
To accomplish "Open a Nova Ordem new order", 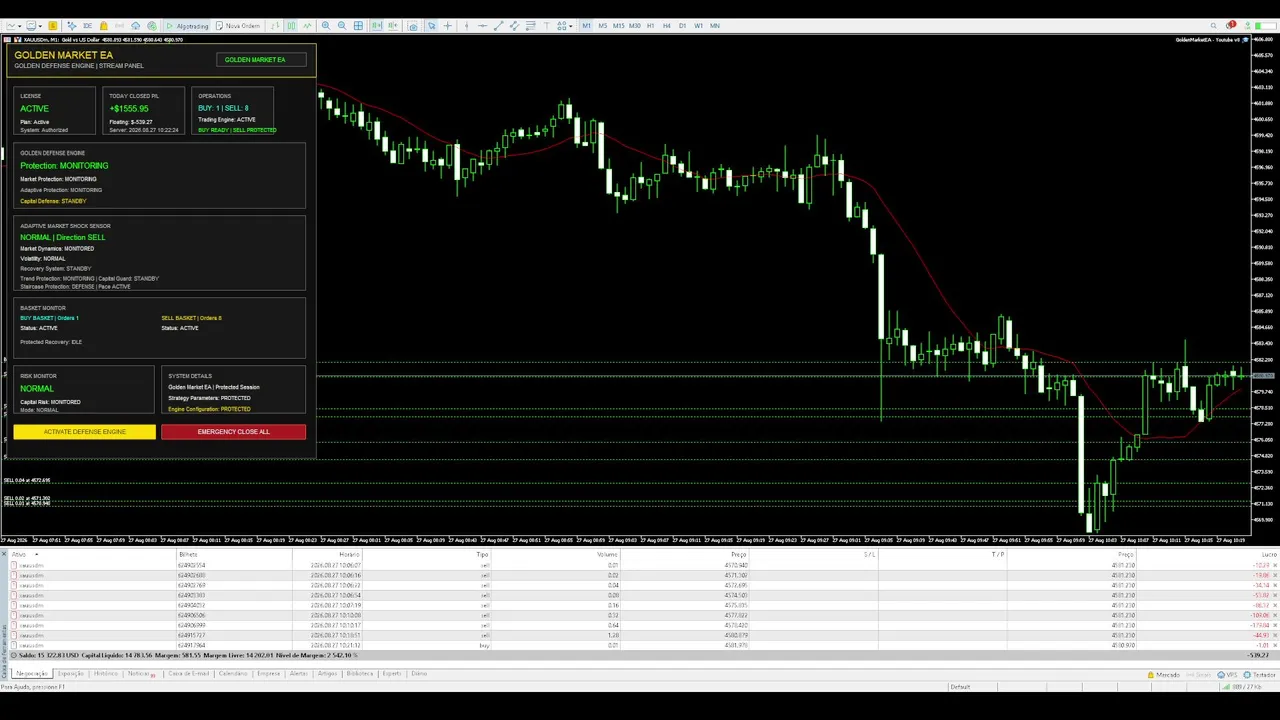I will coord(238,26).
